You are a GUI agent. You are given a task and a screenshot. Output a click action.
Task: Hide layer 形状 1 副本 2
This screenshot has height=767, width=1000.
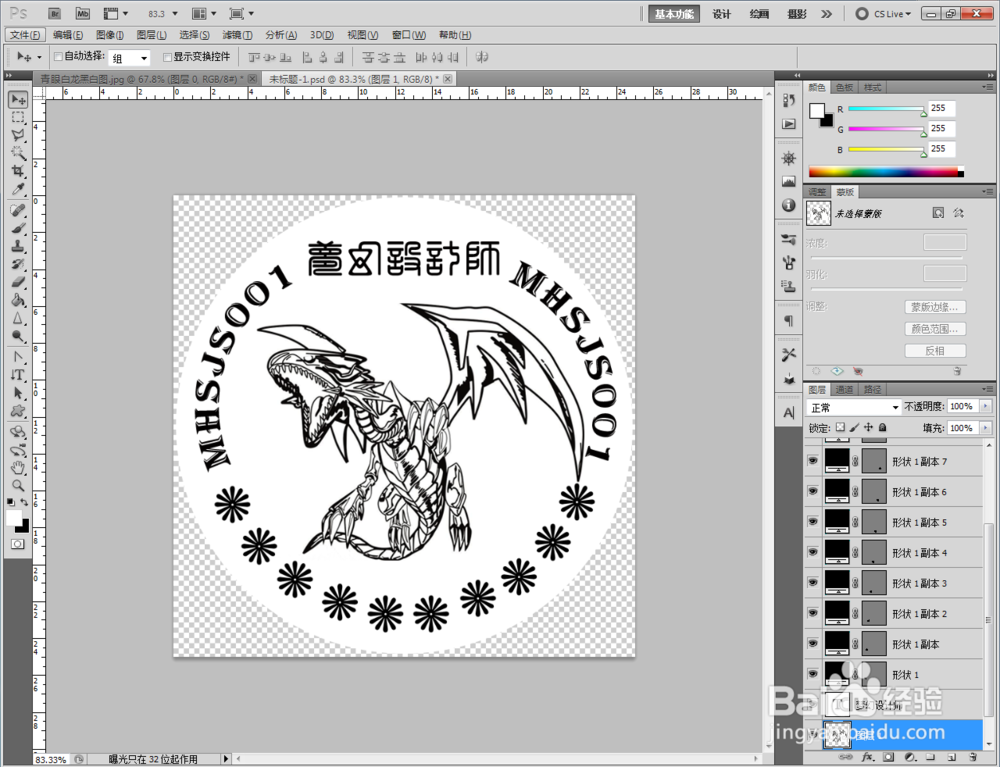tap(812, 613)
